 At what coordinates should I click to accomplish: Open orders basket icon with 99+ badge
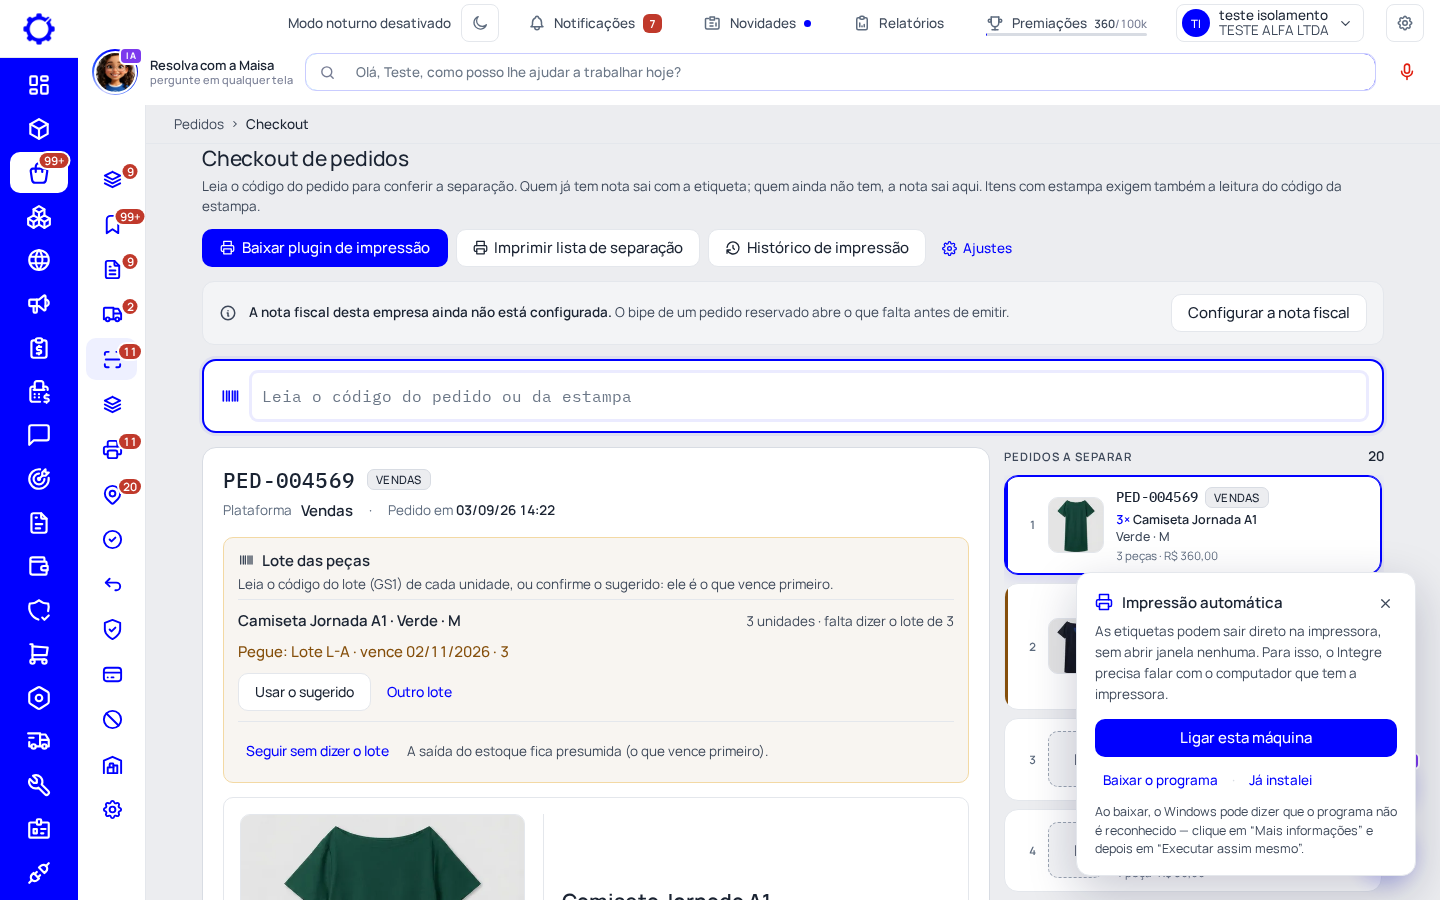tap(39, 173)
